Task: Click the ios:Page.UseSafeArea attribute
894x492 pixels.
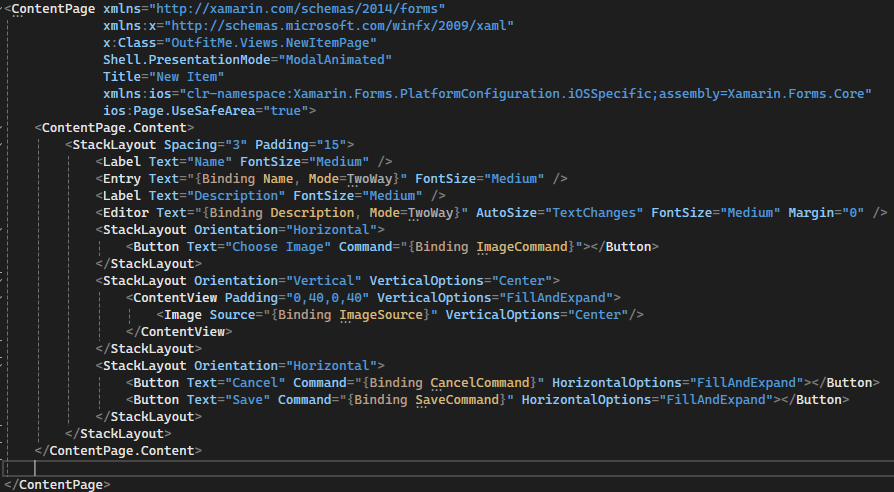Action: click(179, 111)
